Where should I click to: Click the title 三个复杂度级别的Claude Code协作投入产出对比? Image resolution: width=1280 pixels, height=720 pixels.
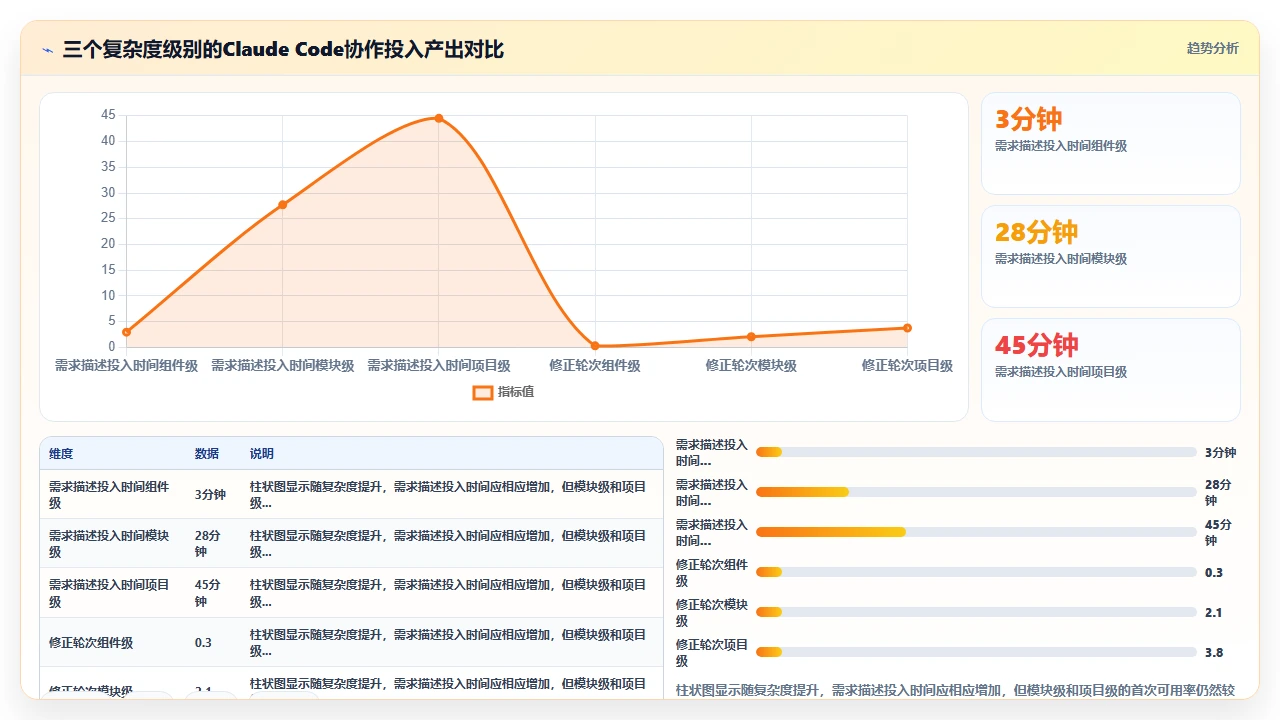tap(283, 49)
